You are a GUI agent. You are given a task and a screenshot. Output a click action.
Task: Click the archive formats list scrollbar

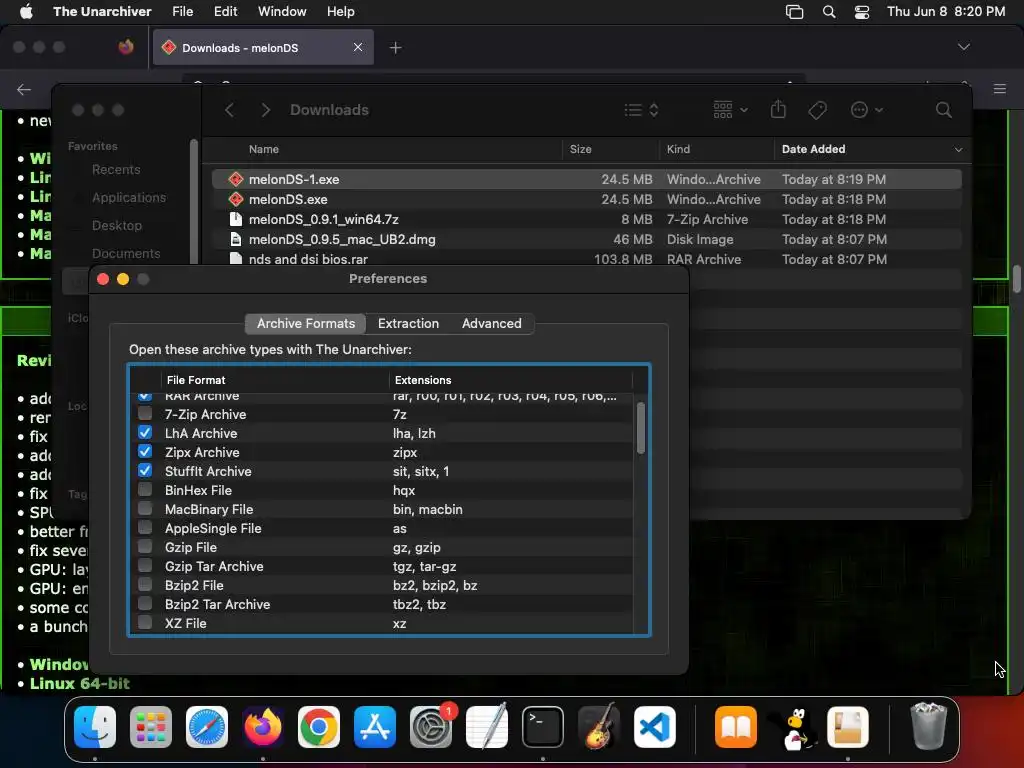coord(641,428)
